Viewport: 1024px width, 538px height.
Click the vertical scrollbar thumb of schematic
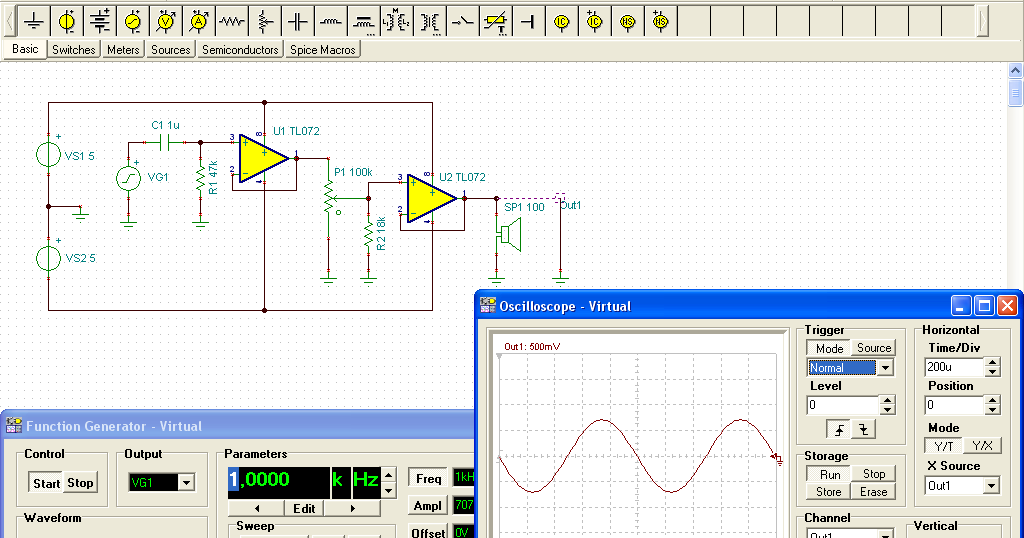(1015, 93)
